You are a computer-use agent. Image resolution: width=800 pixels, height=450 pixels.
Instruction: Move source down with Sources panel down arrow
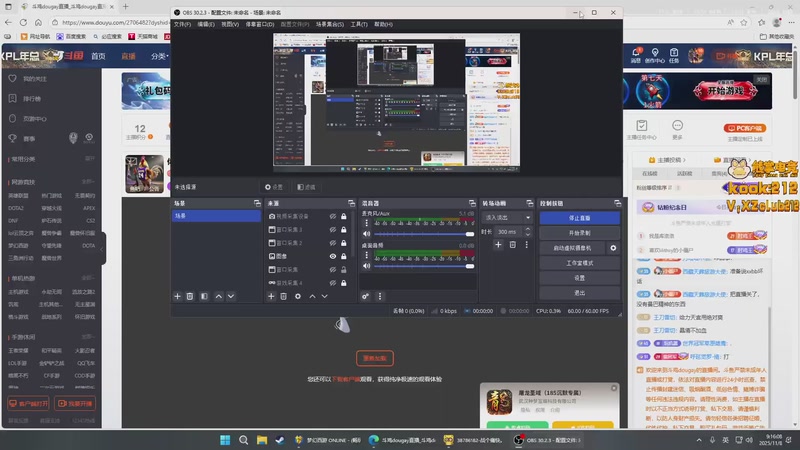pyautogui.click(x=324, y=296)
